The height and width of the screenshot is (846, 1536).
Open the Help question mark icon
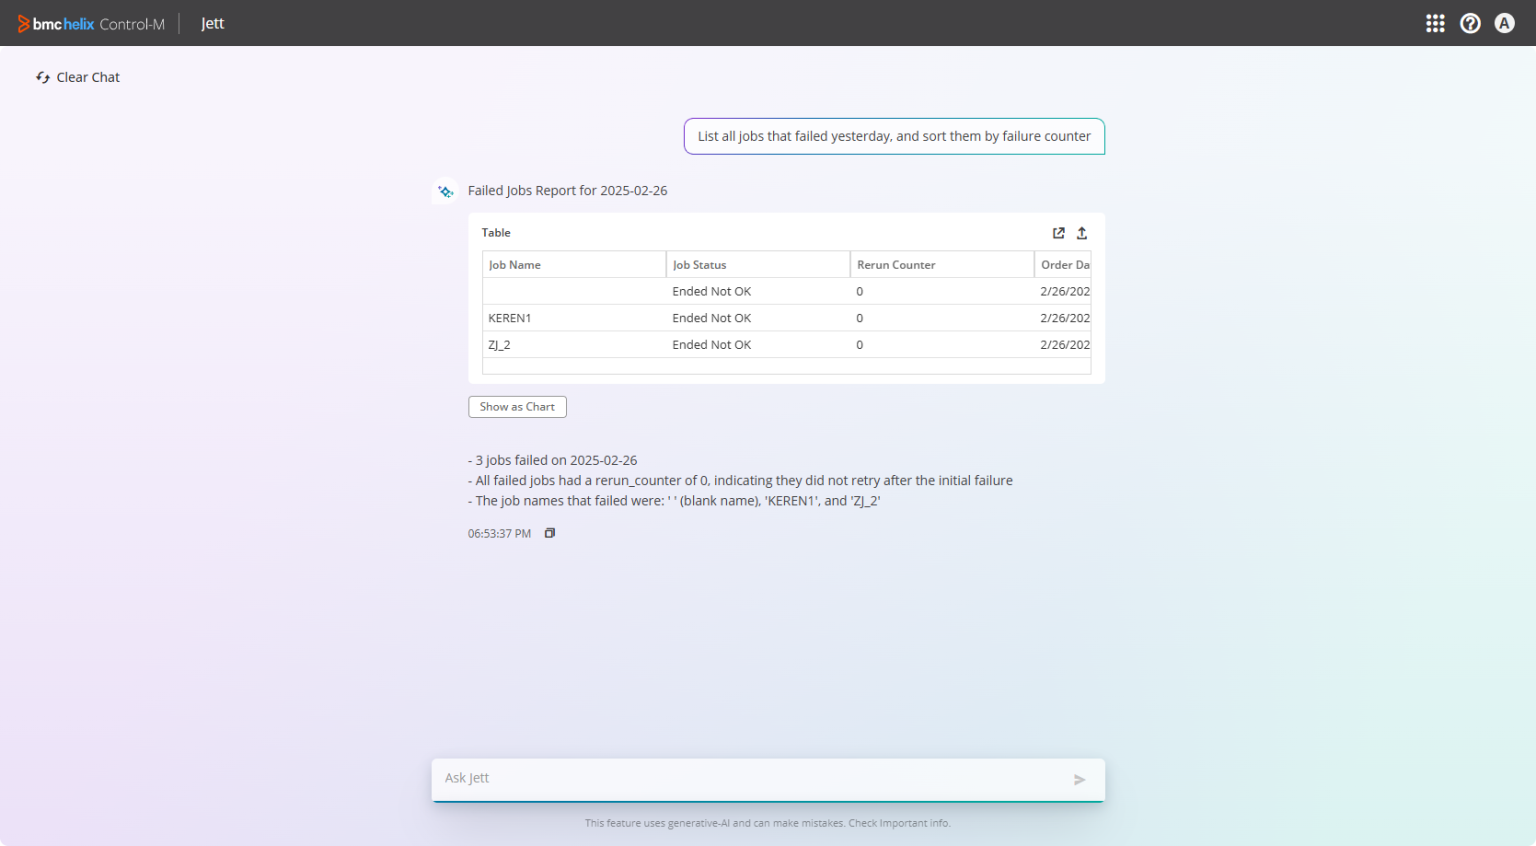[x=1470, y=22]
